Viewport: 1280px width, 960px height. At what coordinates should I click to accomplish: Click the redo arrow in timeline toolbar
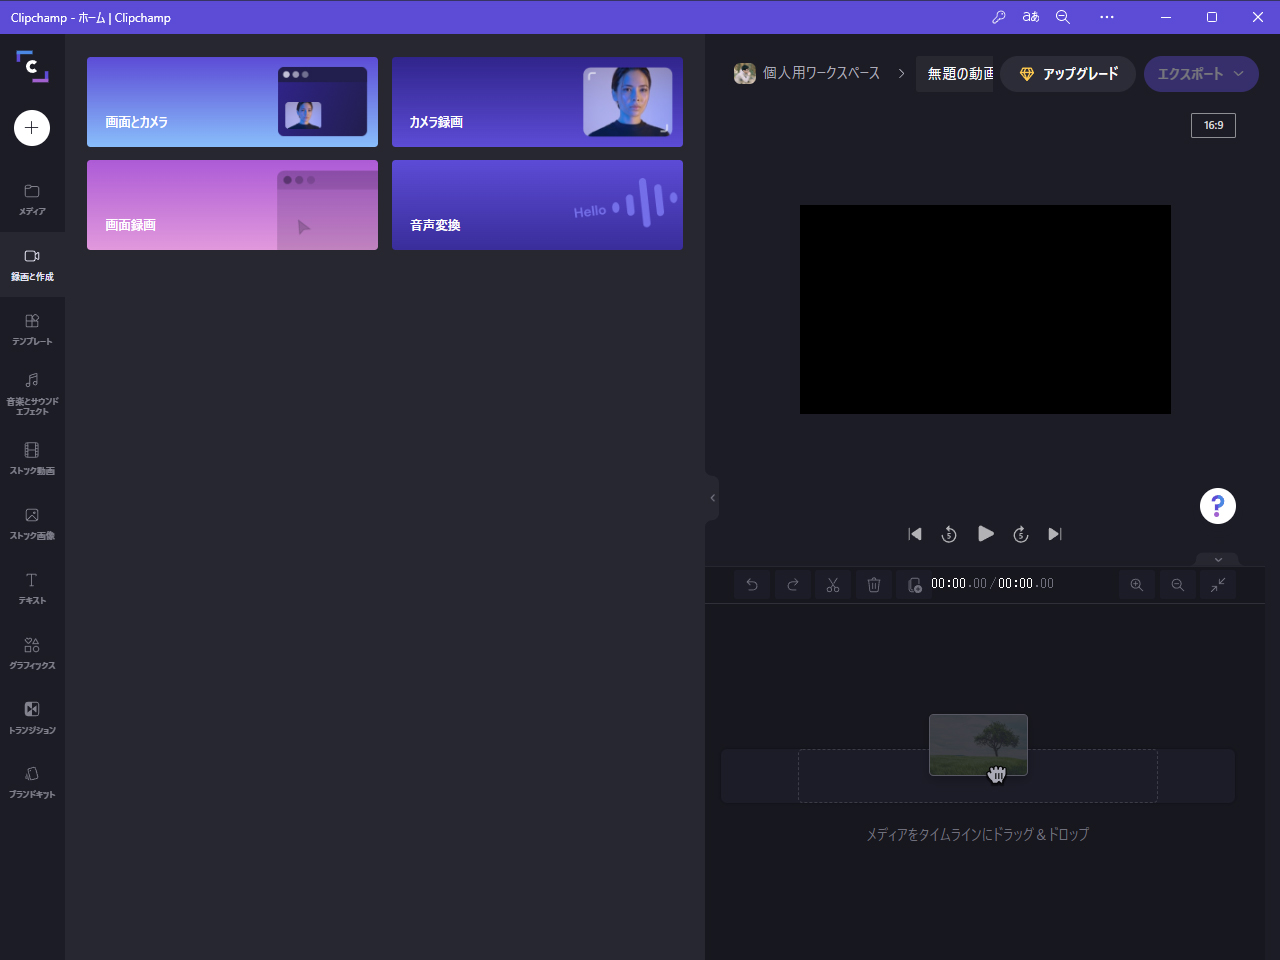click(793, 585)
